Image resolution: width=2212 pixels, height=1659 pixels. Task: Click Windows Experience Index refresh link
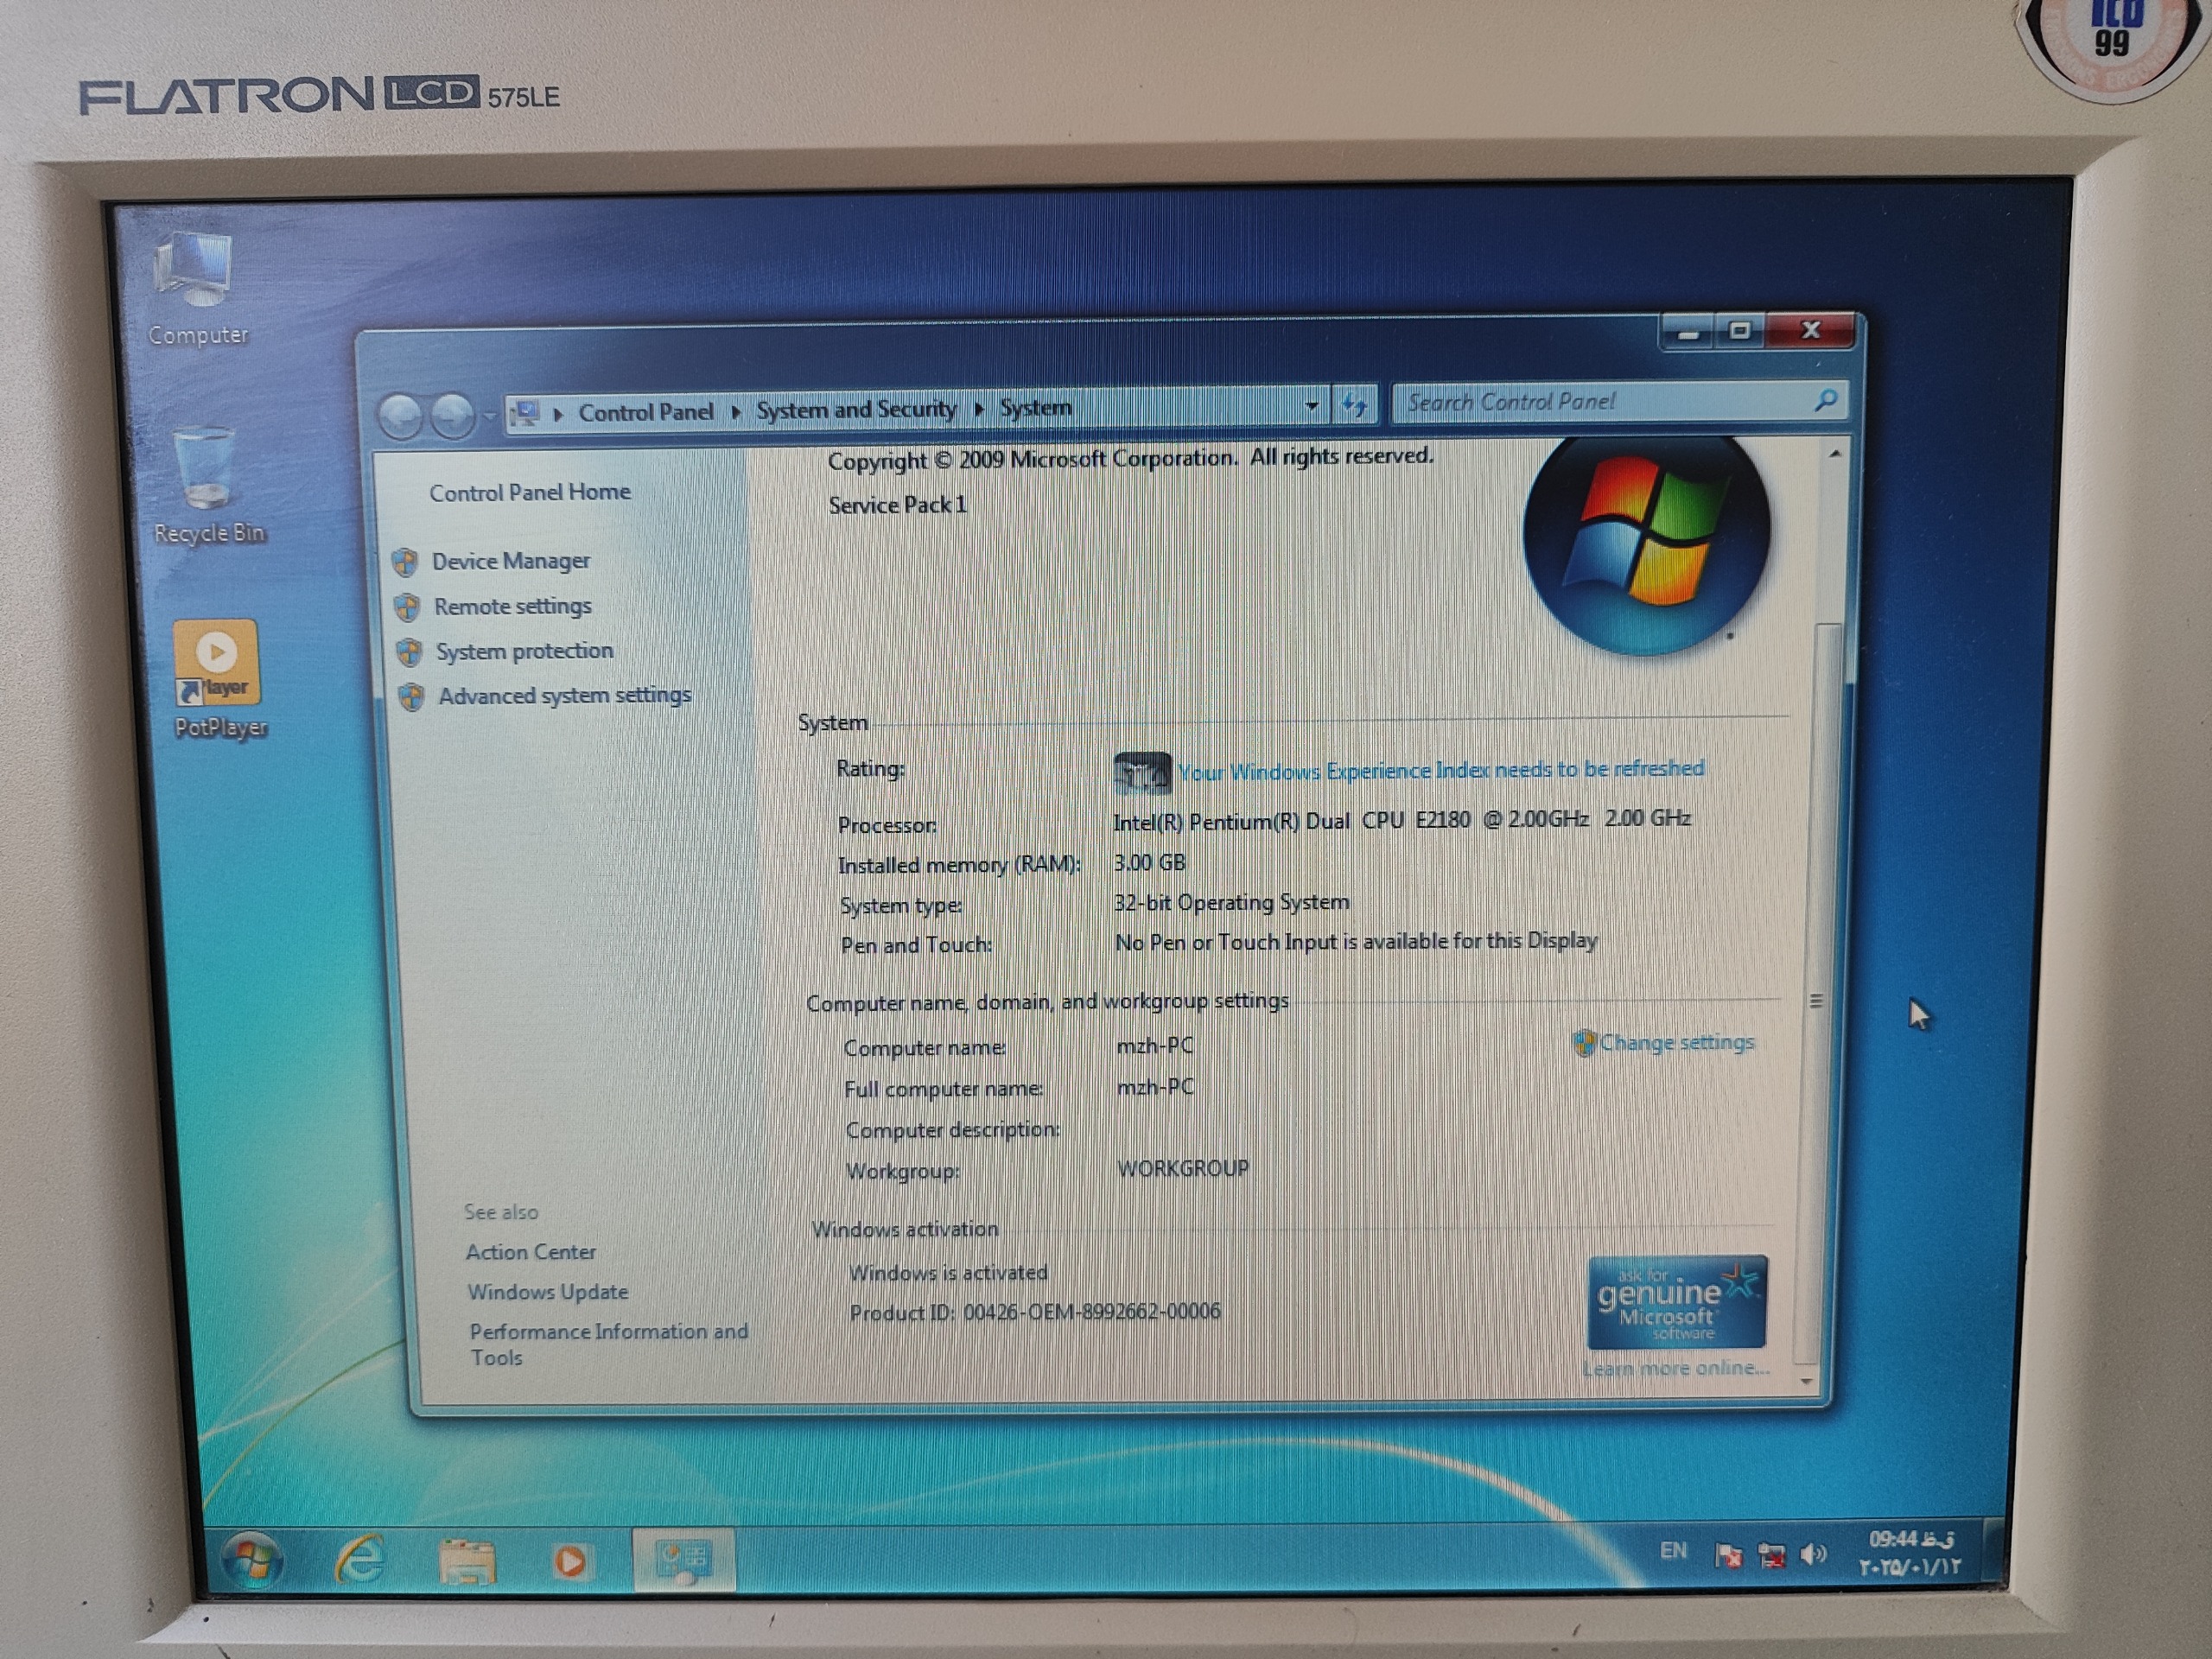coord(1440,770)
